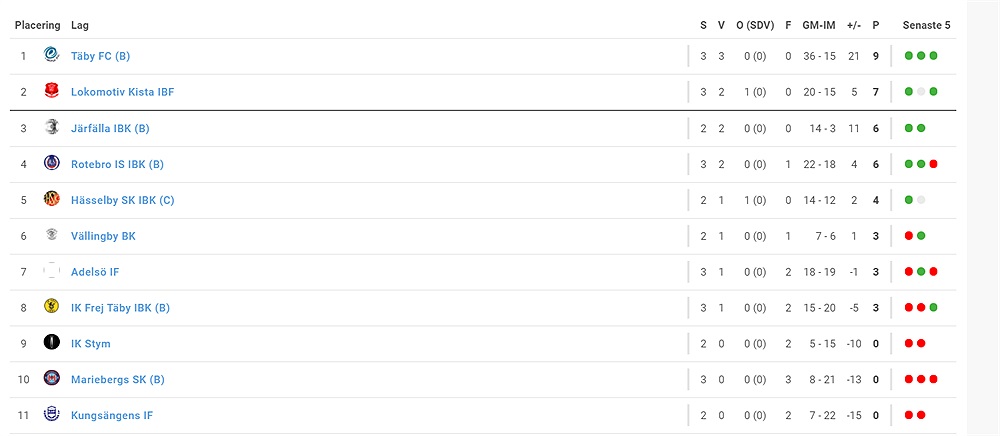Click the red loss dot for Rotebro IS IBK
This screenshot has width=1000, height=436.
click(x=933, y=164)
